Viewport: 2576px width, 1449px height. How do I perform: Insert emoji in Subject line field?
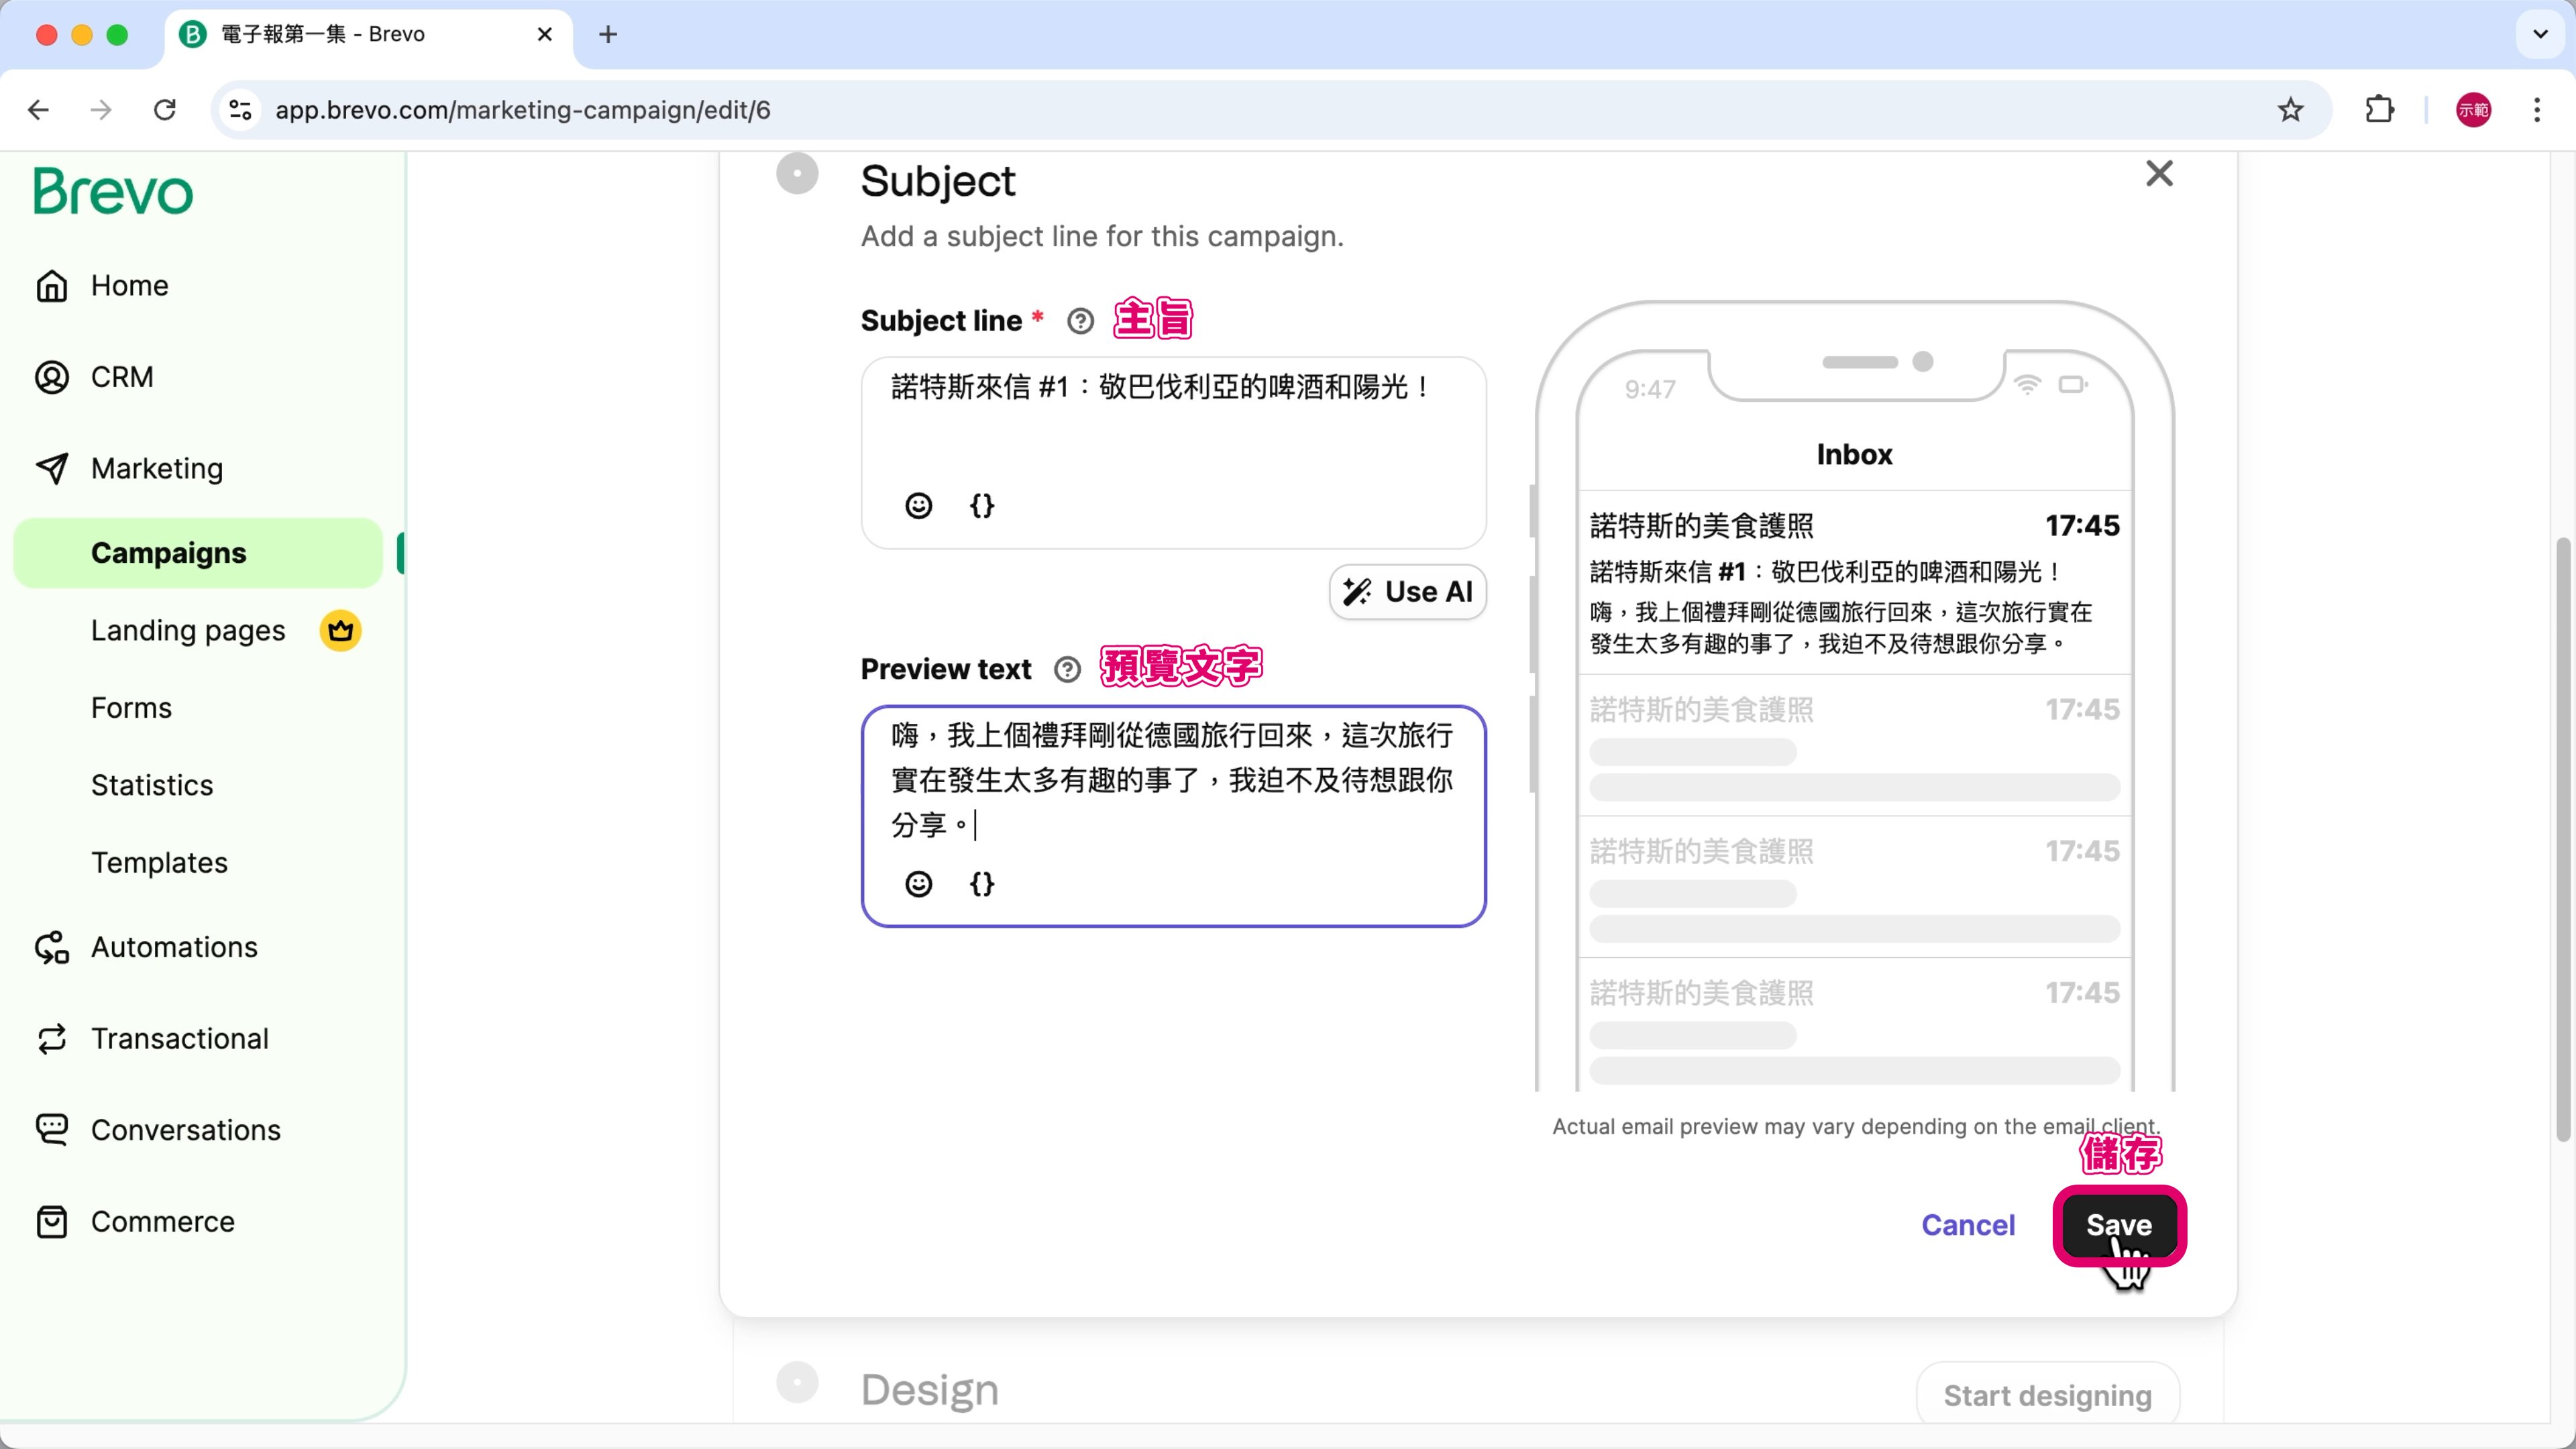[918, 506]
